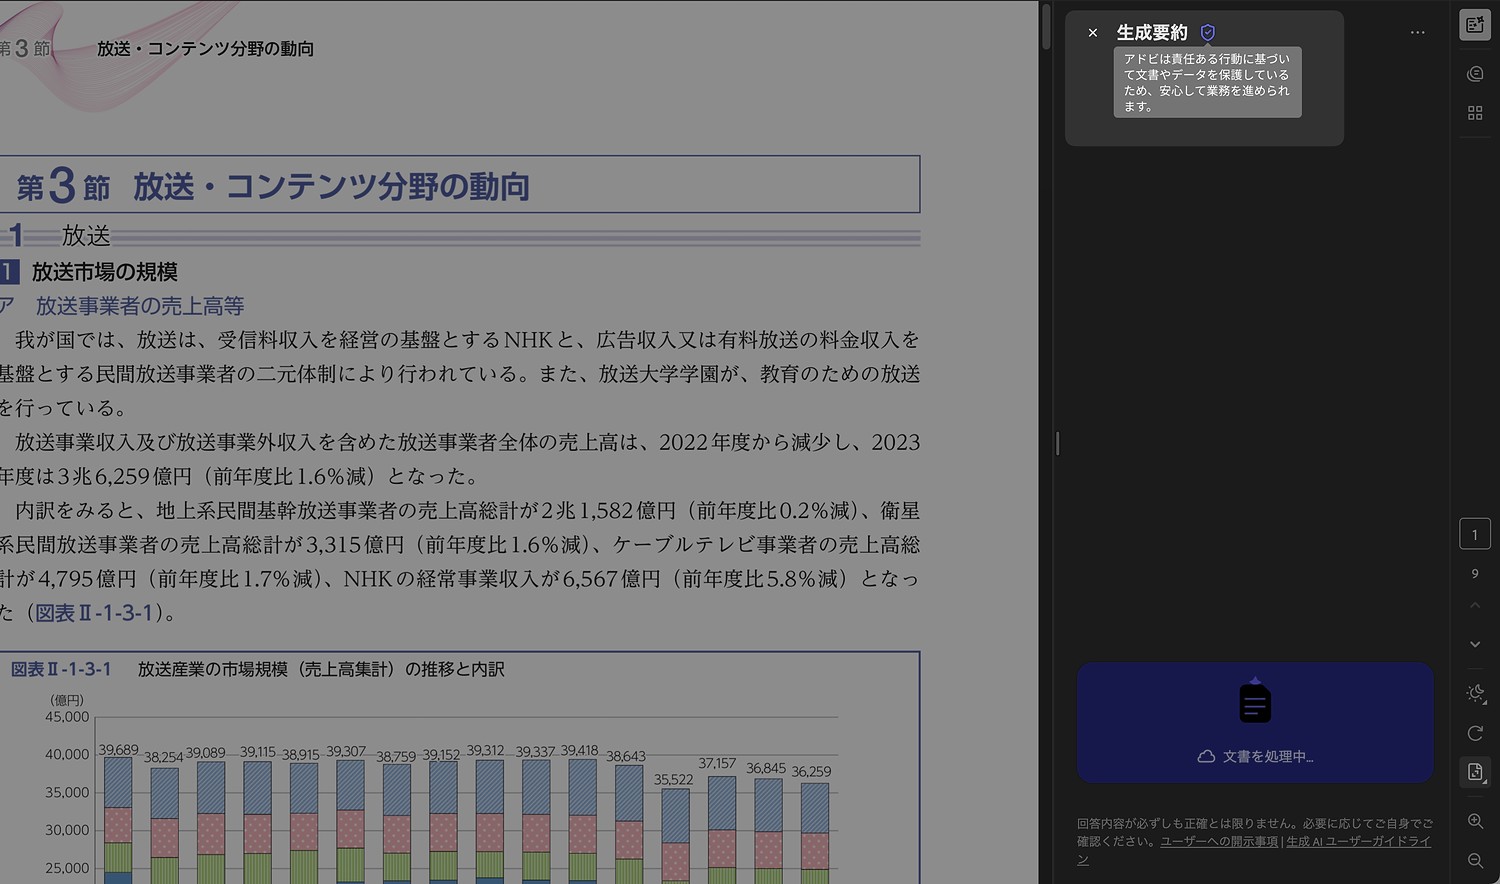Go to next page with down chevron
Image resolution: width=1500 pixels, height=884 pixels.
pyautogui.click(x=1475, y=644)
